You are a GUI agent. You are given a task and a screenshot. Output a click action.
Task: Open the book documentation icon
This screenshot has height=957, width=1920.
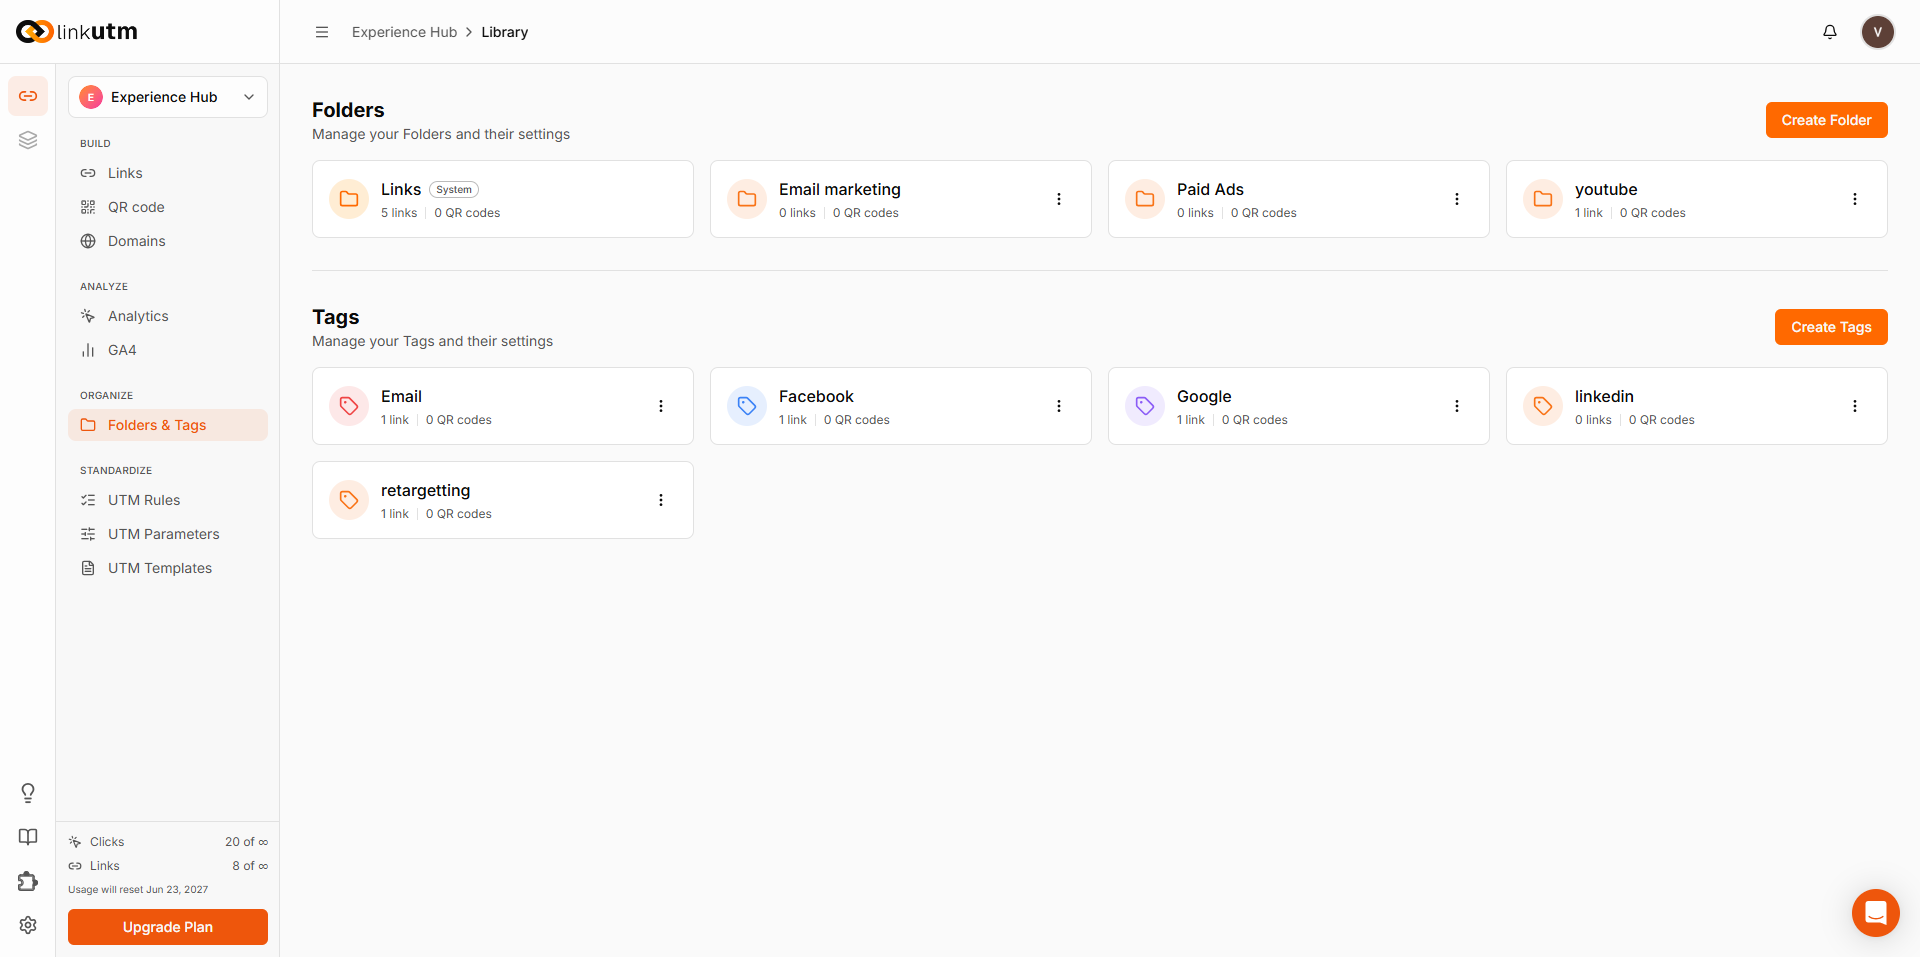click(28, 837)
